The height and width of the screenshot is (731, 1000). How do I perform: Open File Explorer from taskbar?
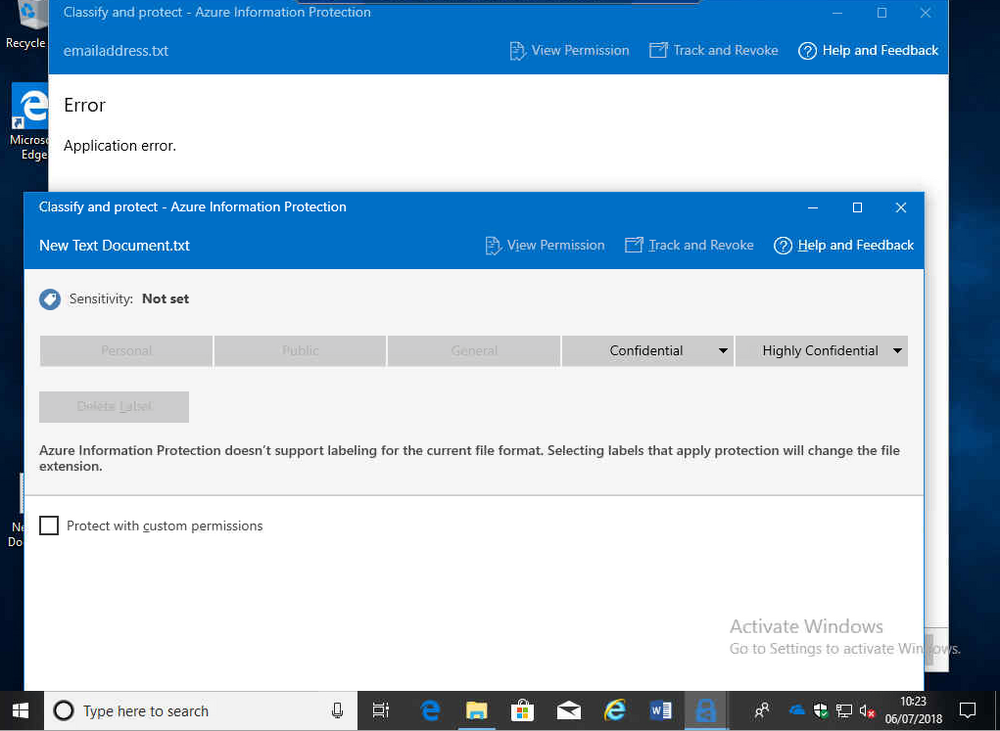point(476,711)
